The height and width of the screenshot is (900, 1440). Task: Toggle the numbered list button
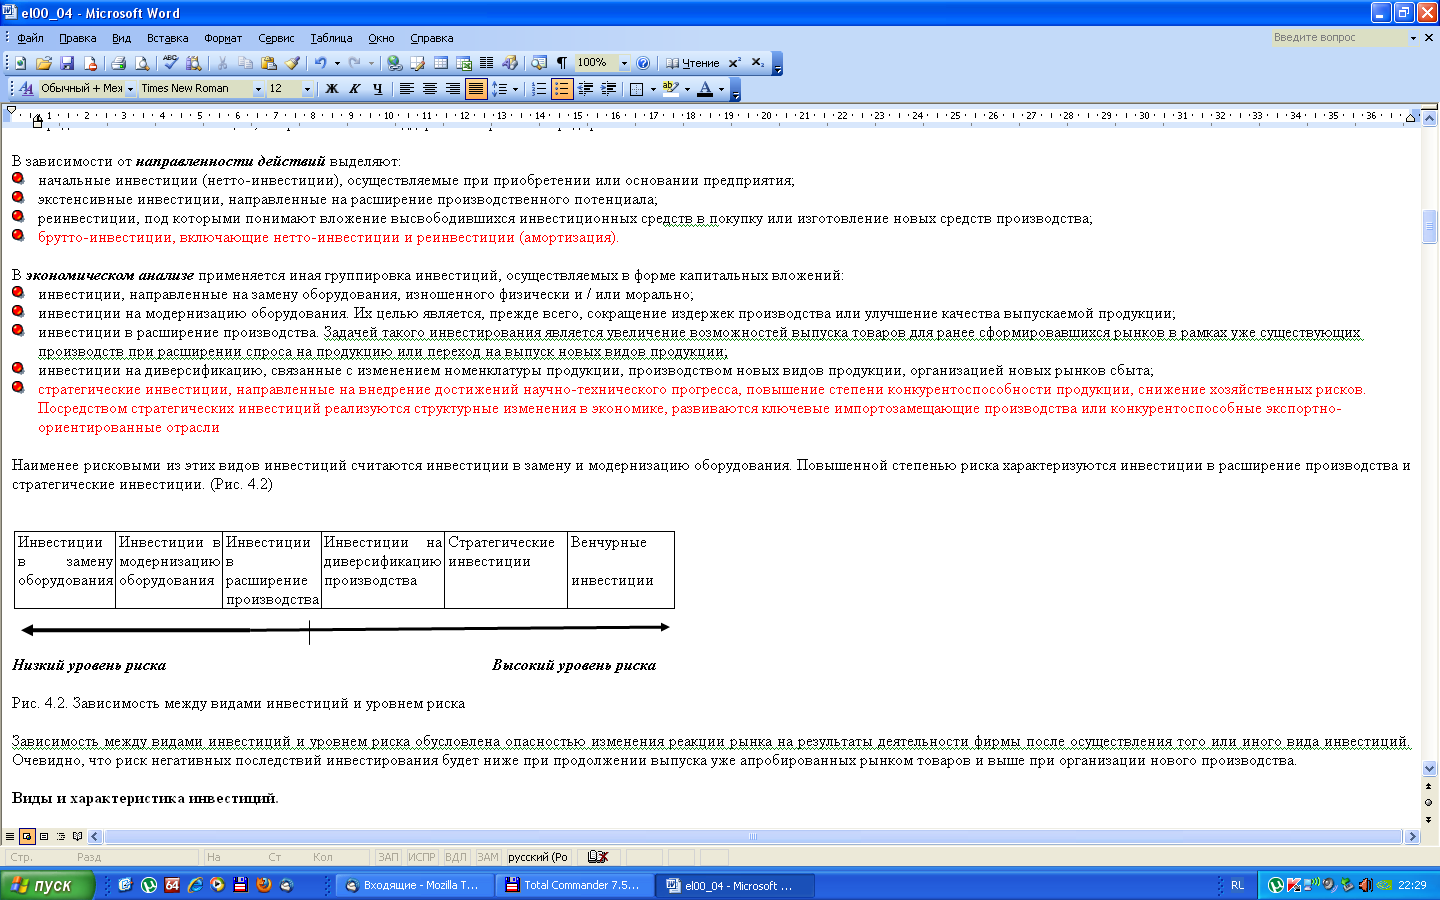pyautogui.click(x=539, y=89)
